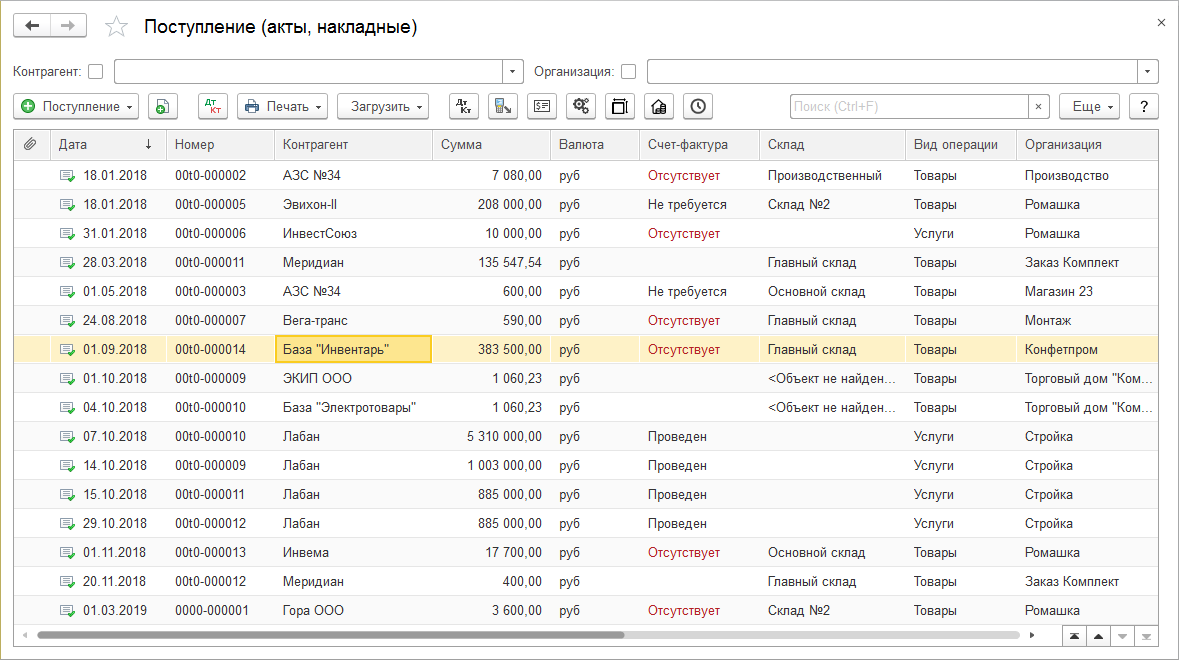Click the clock icon in the toolbar
The image size is (1179, 660).
point(698,106)
